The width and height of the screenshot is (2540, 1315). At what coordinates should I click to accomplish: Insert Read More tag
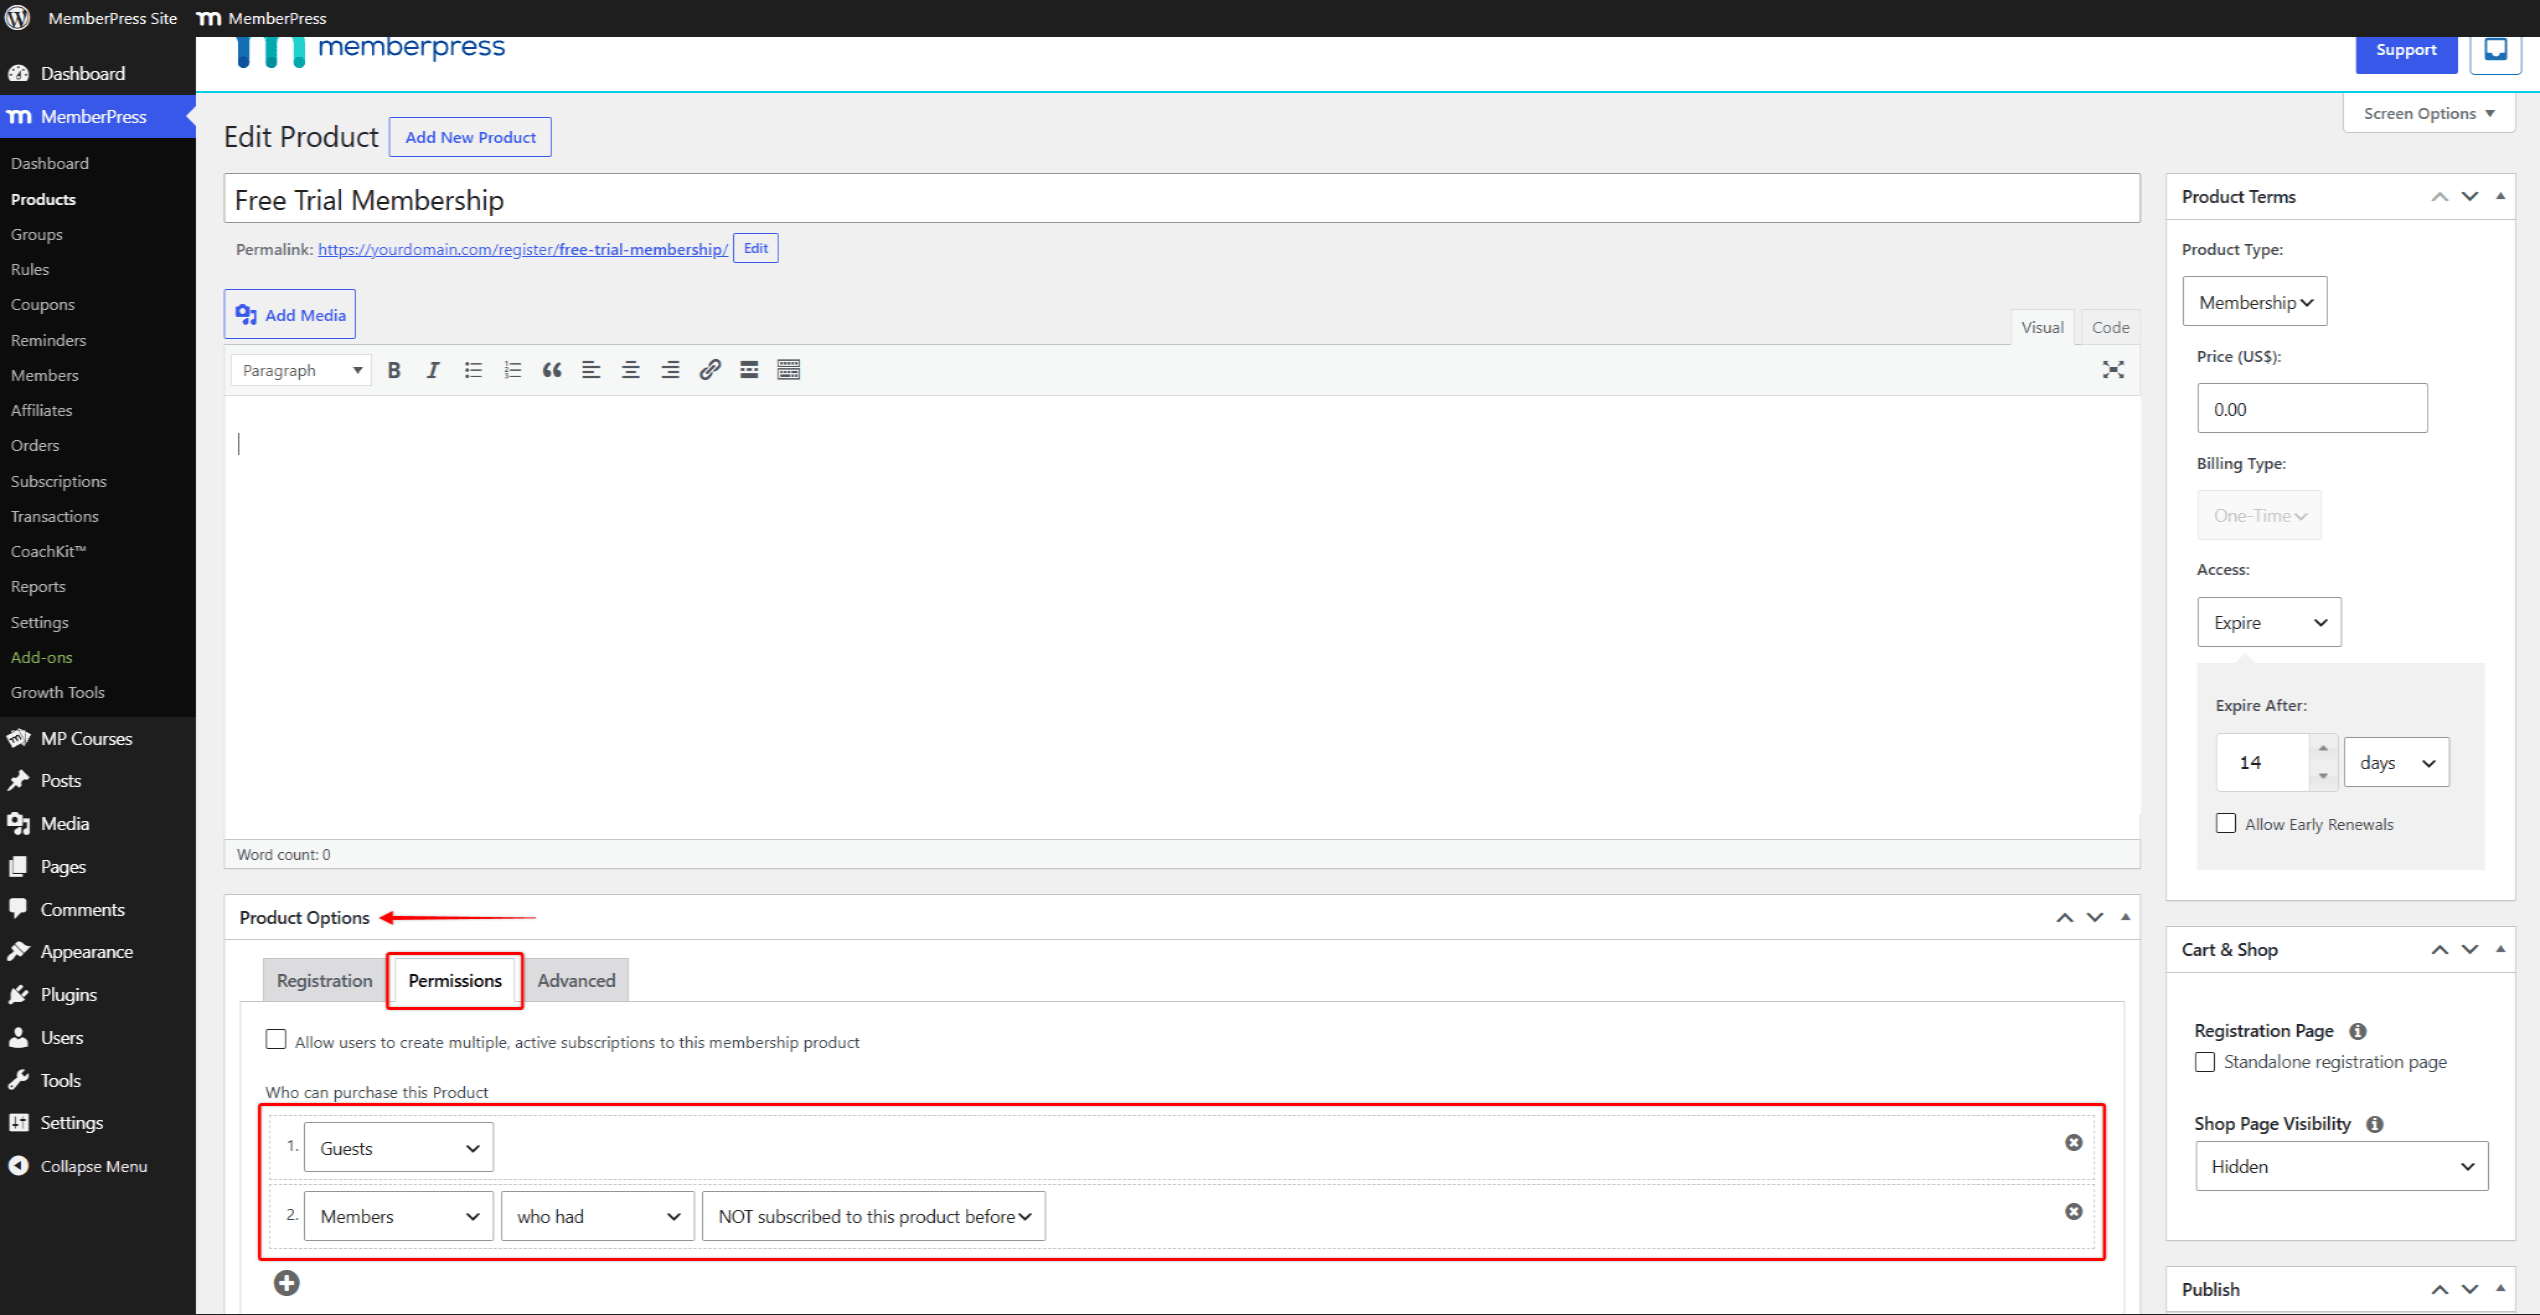749,370
